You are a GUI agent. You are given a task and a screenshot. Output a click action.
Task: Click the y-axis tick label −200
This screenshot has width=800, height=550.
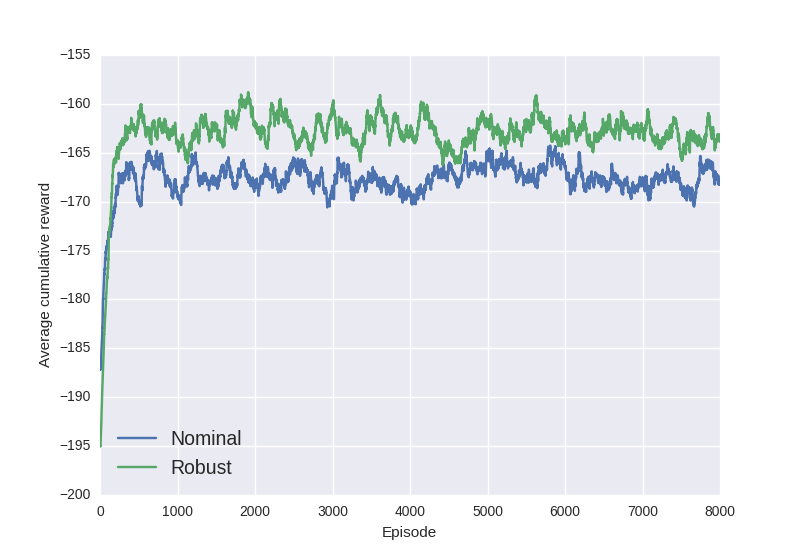[76, 494]
